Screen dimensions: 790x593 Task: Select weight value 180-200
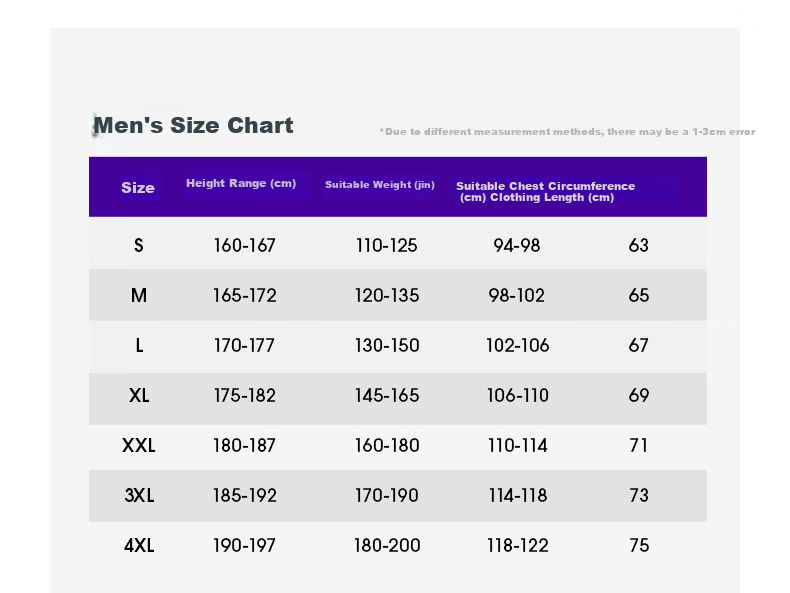pyautogui.click(x=386, y=546)
